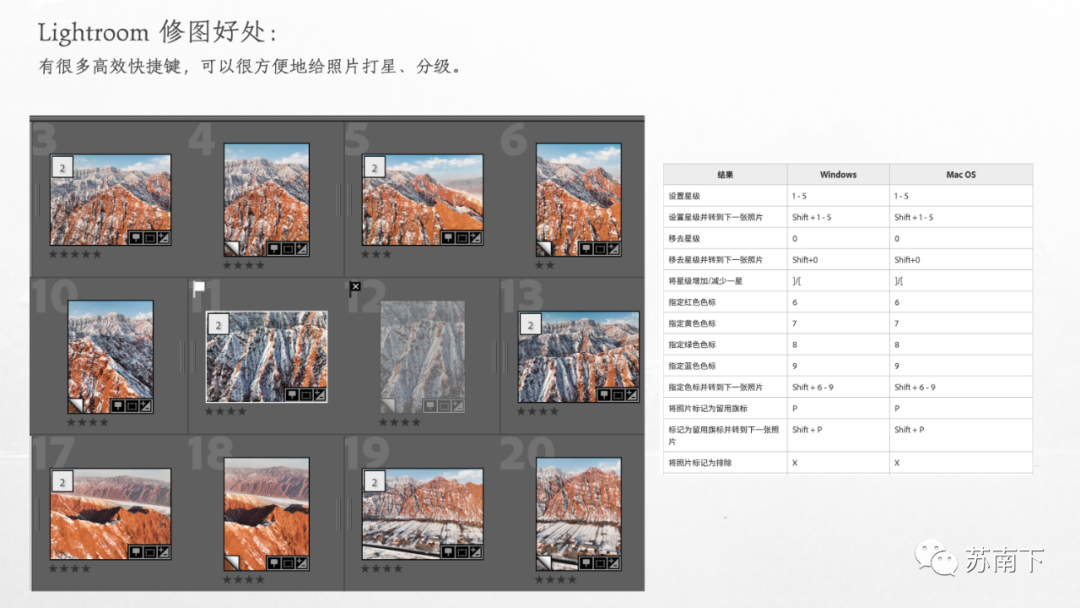Expand the stack count badge on photo 11
Screen dimensions: 1080x608
(218, 324)
